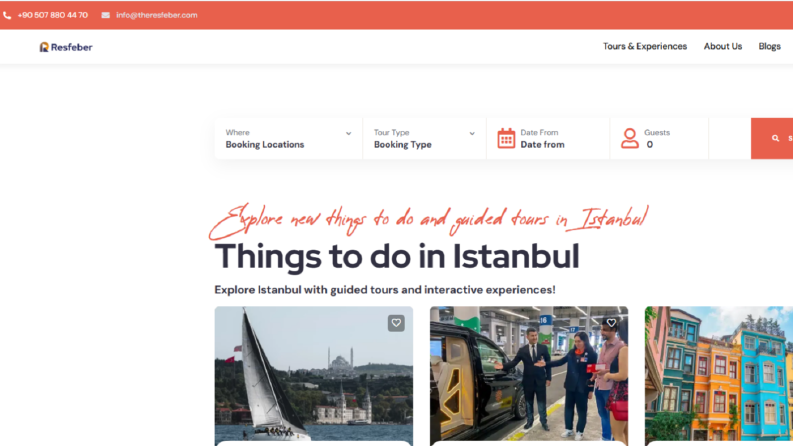Image resolution: width=793 pixels, height=446 pixels.
Task: Open Tours & Experiences menu
Action: point(645,47)
